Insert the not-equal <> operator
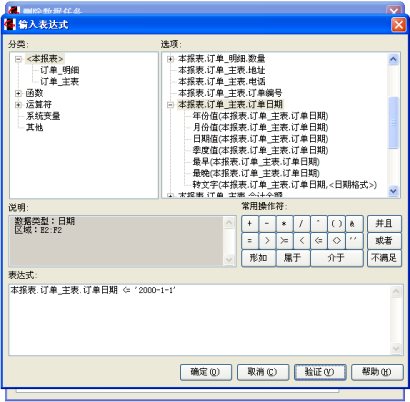The width and height of the screenshot is (410, 402). (x=336, y=241)
